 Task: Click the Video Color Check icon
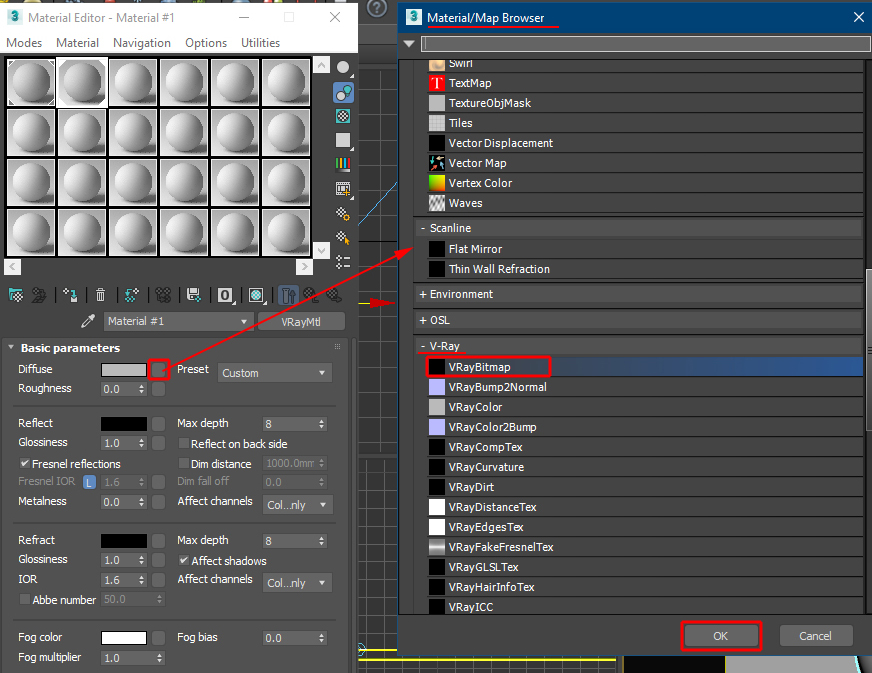click(x=344, y=164)
